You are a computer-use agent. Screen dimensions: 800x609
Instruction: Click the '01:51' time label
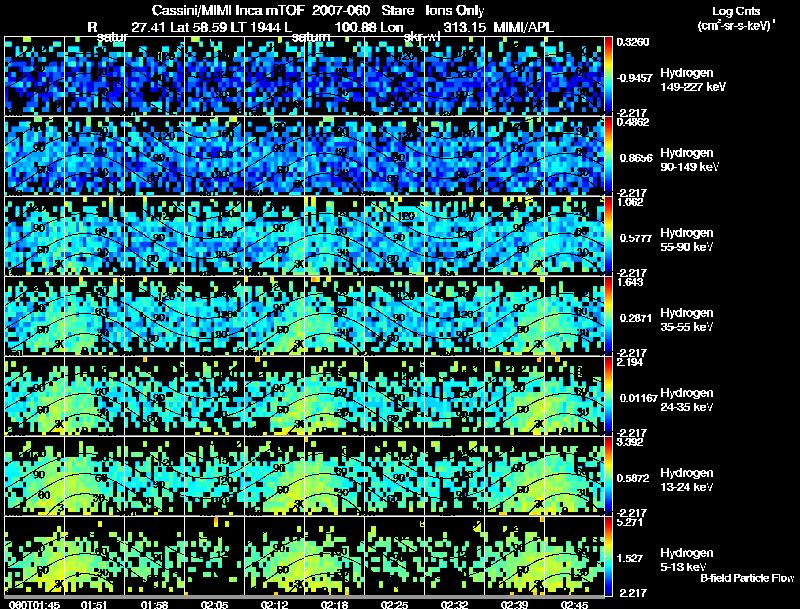click(x=94, y=604)
